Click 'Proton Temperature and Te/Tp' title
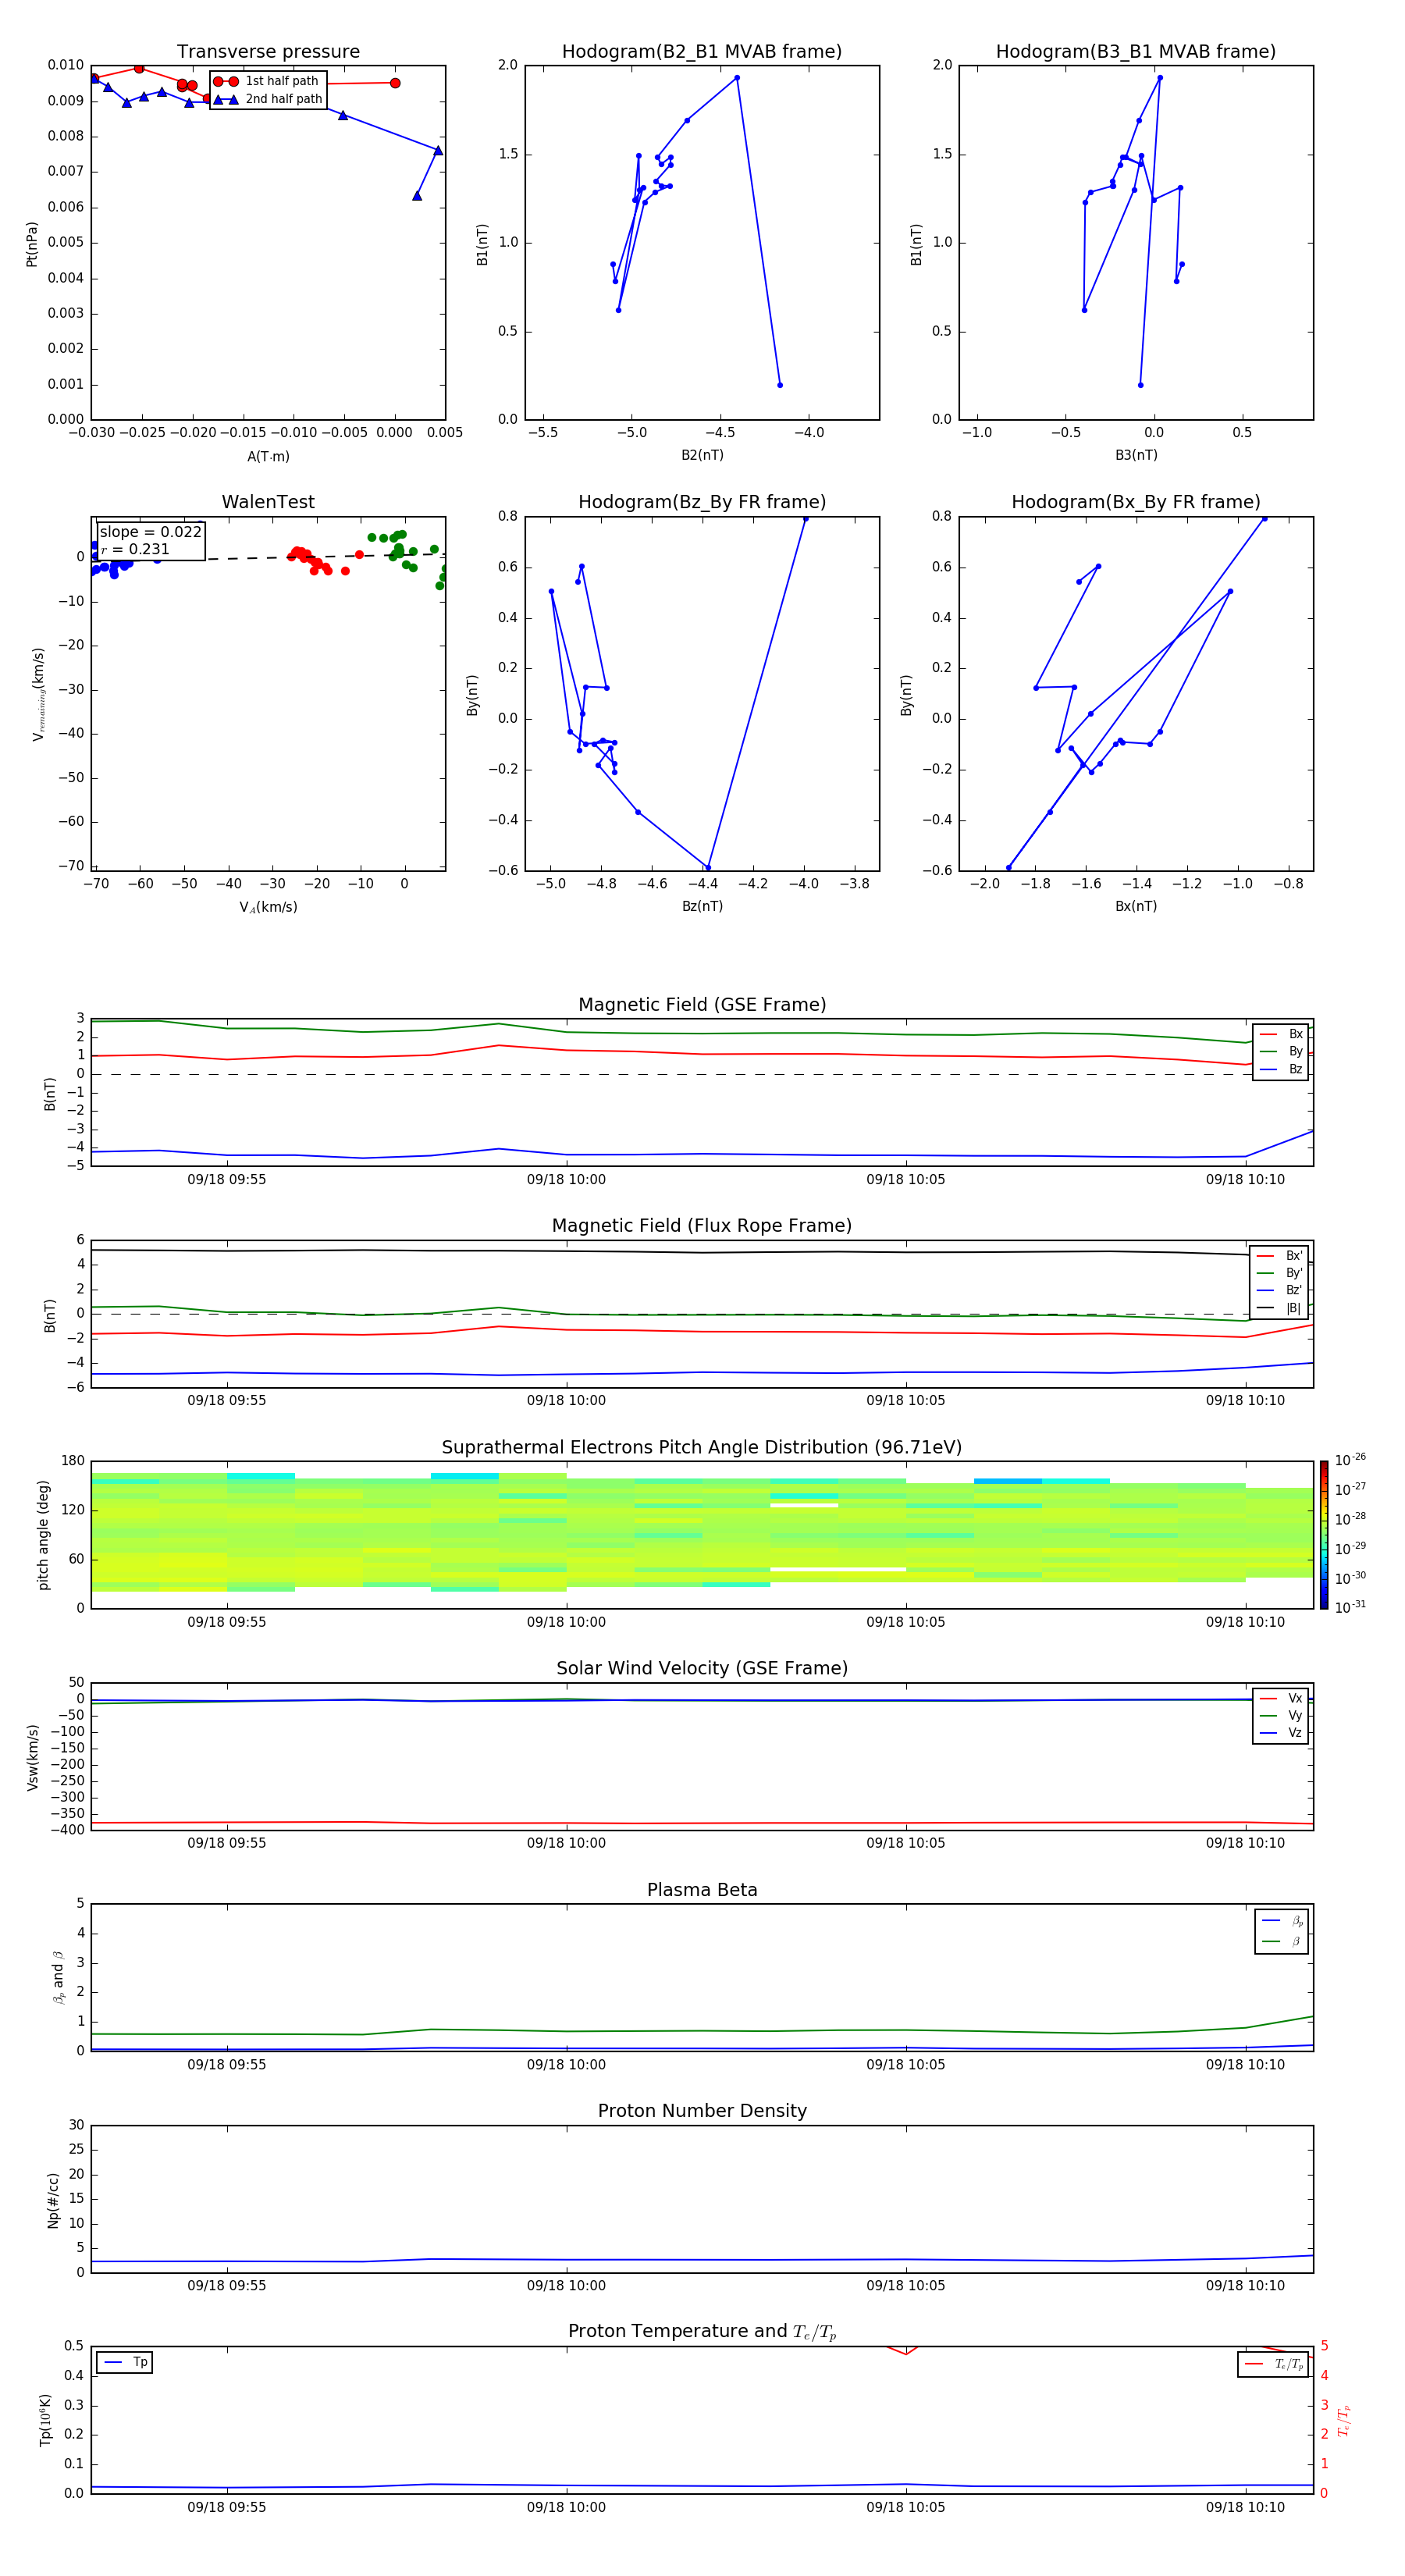 pyautogui.click(x=702, y=2332)
